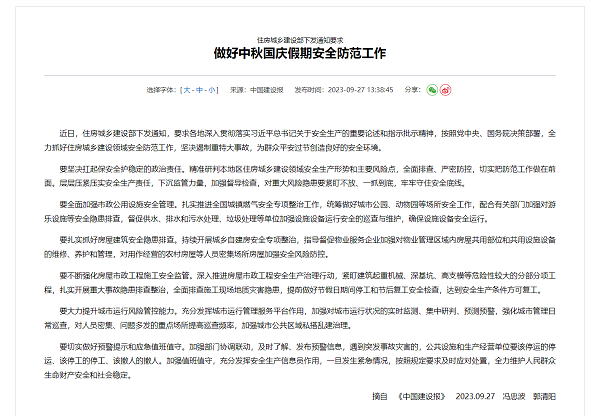Click author name 冯思波
Screen dimensions: 600x416
click(x=514, y=396)
